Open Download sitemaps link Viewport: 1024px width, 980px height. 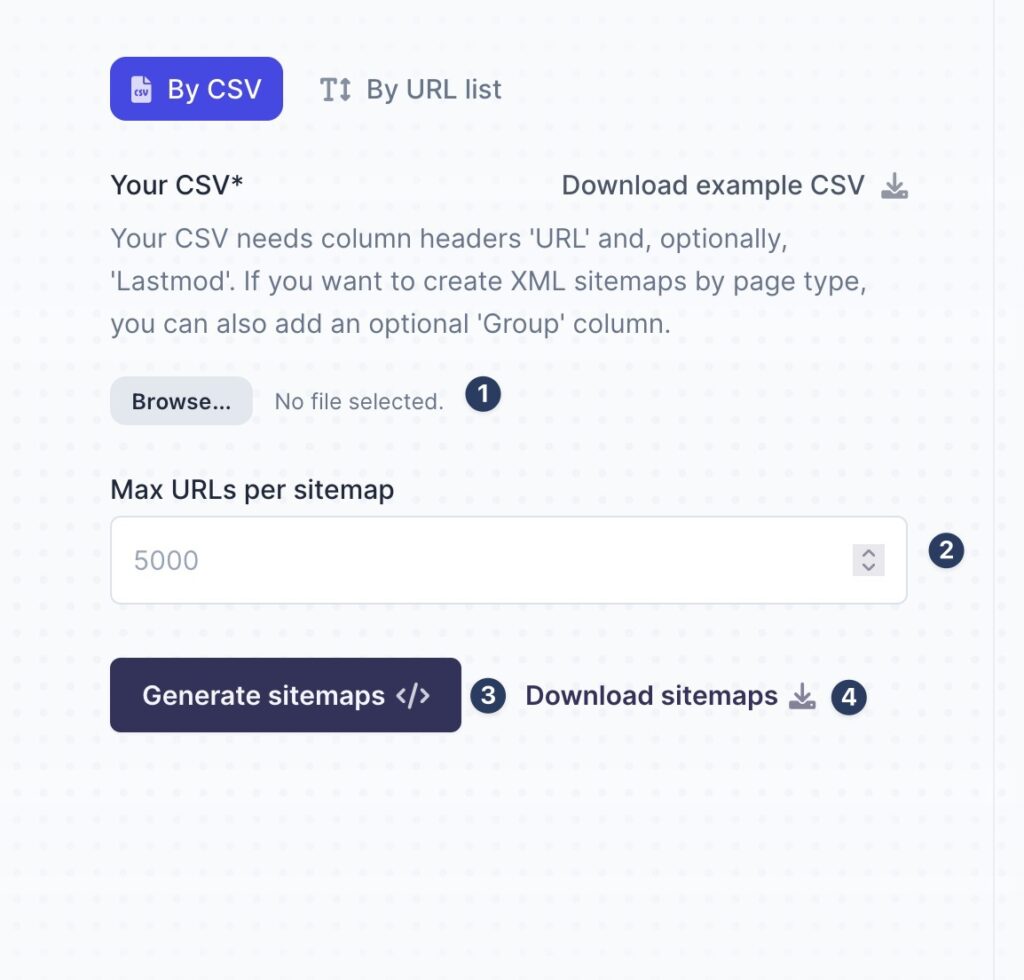click(x=650, y=696)
